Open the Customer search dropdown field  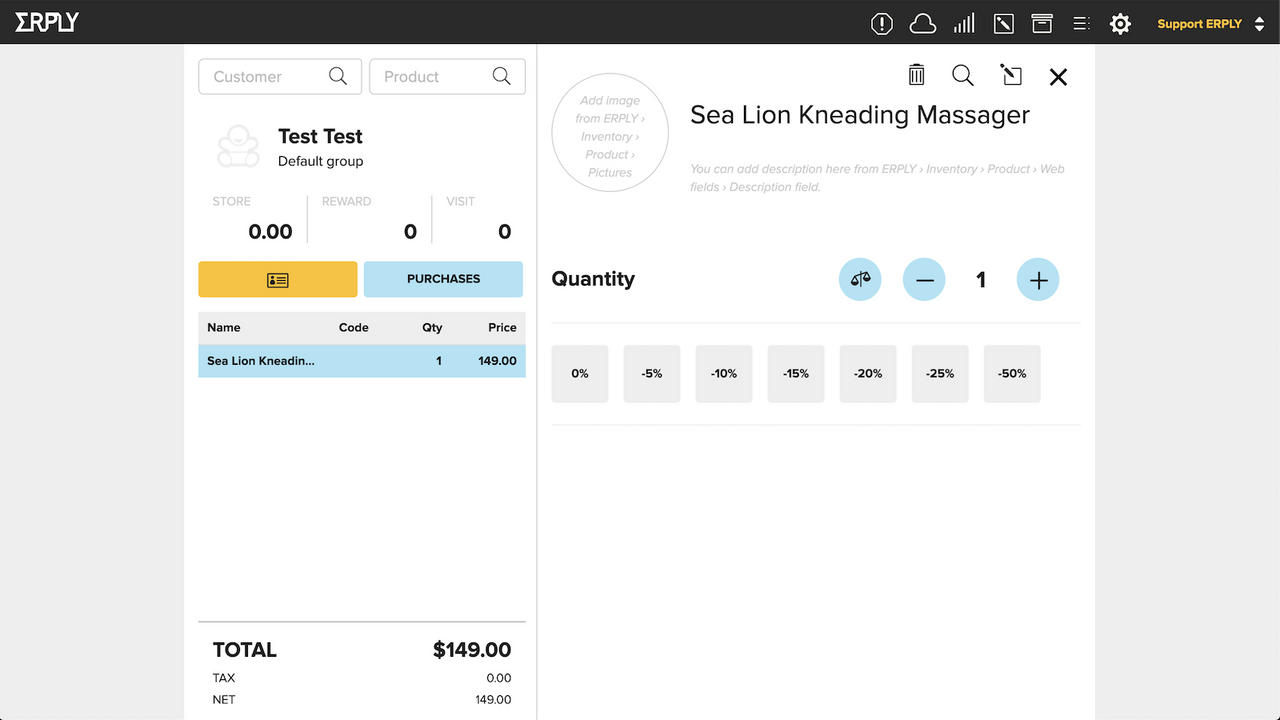(280, 76)
